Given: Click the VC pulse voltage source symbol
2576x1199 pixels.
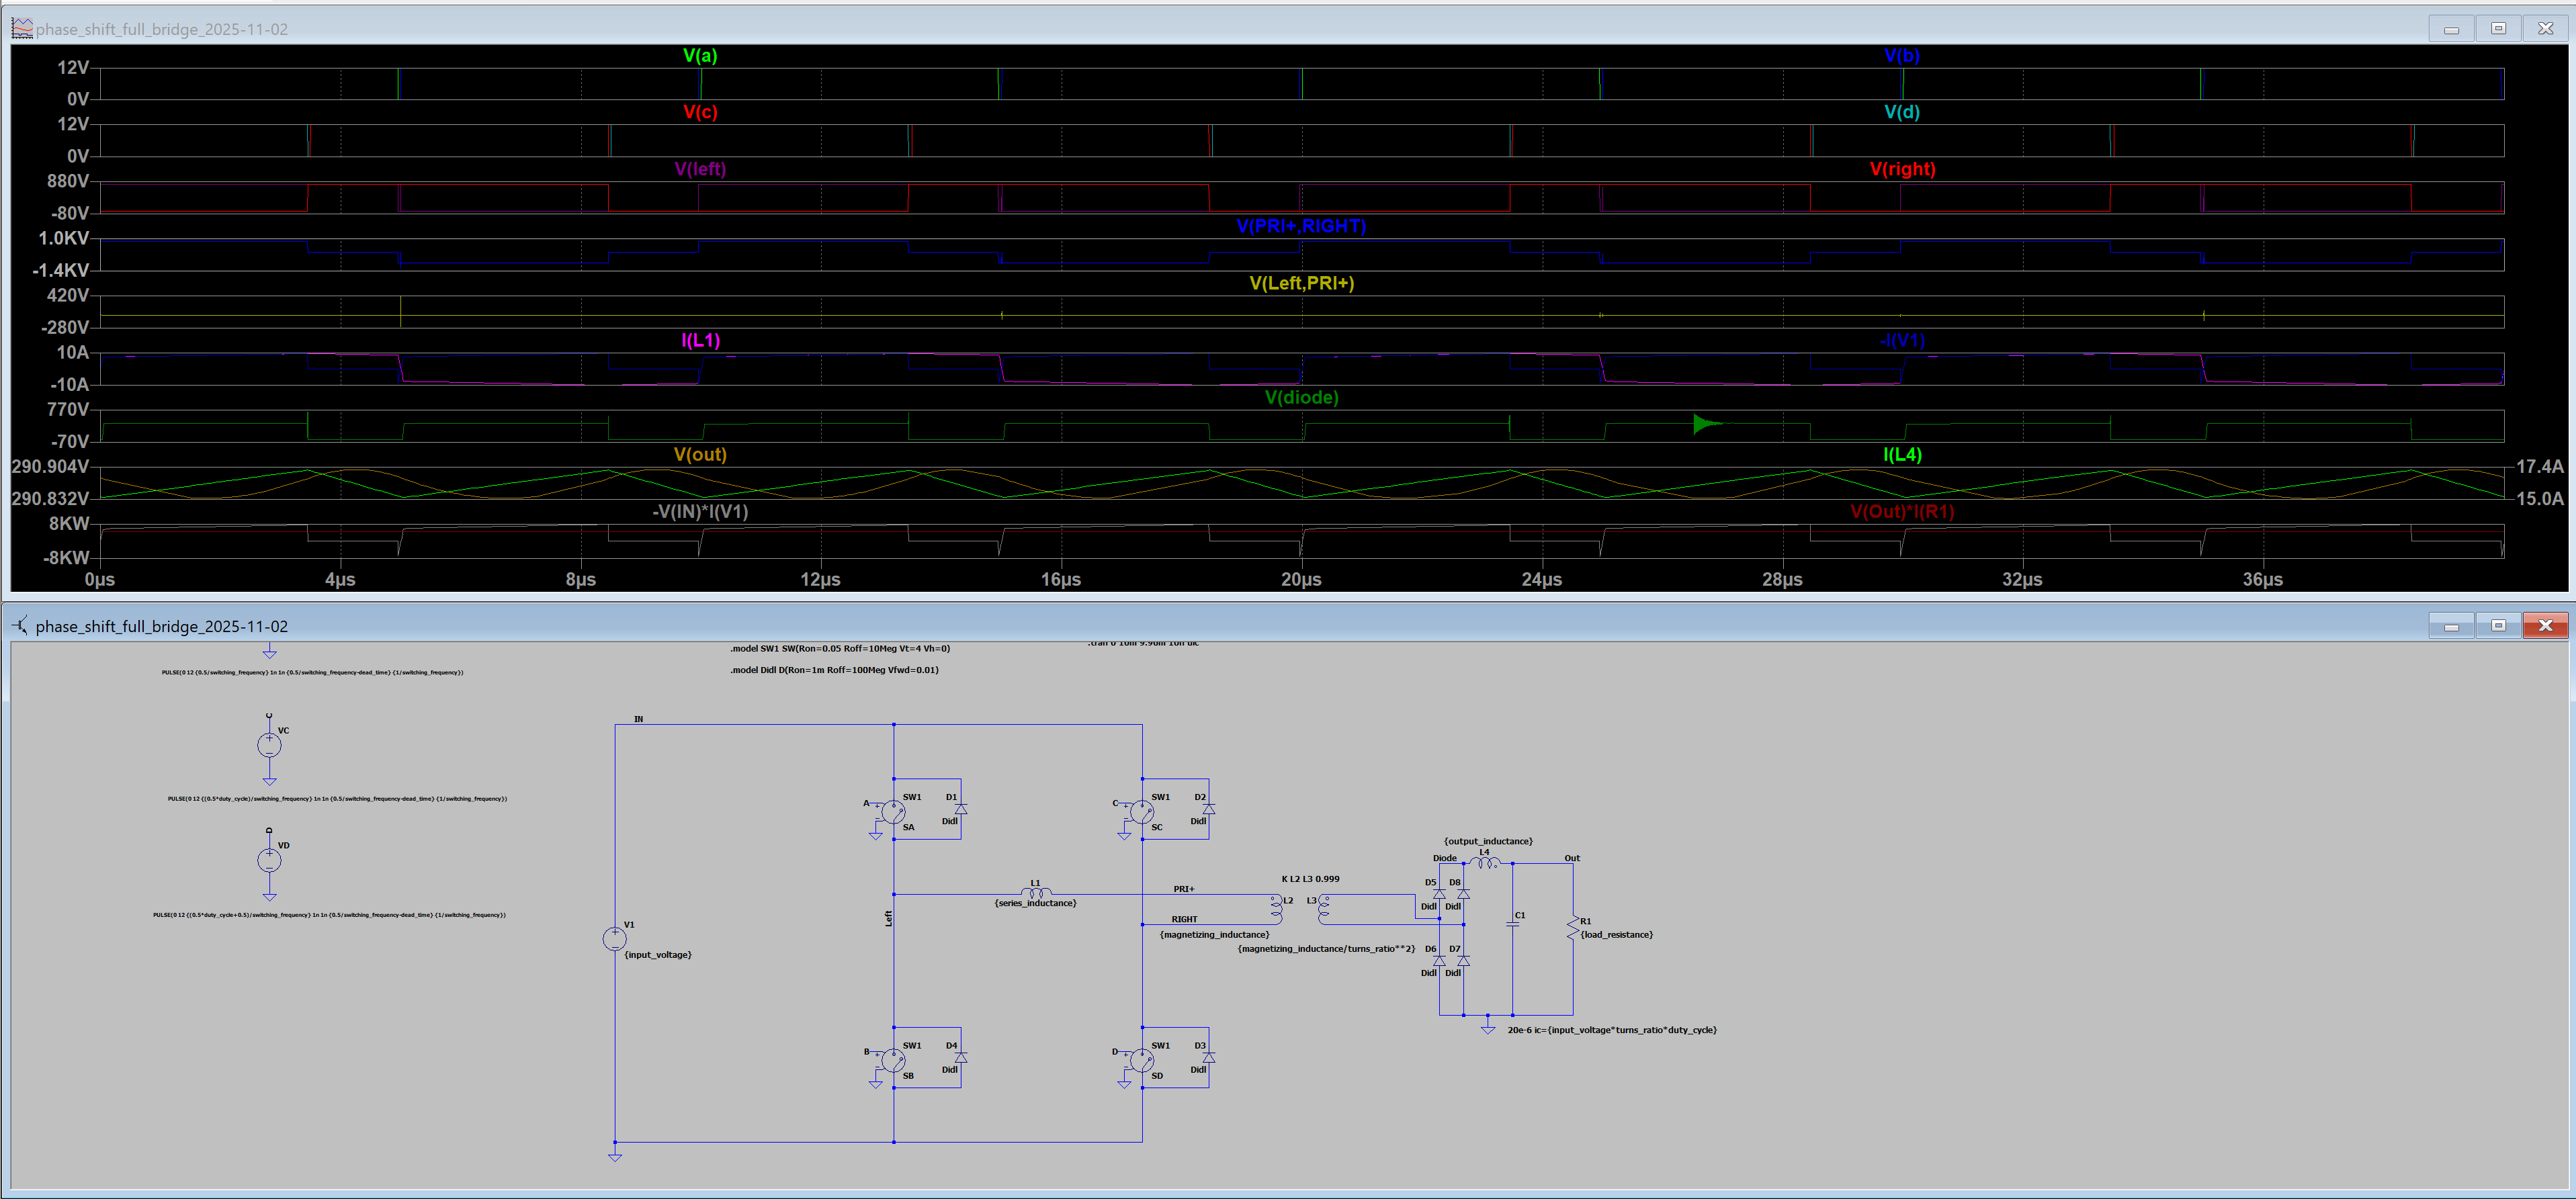Looking at the screenshot, I should click(269, 745).
